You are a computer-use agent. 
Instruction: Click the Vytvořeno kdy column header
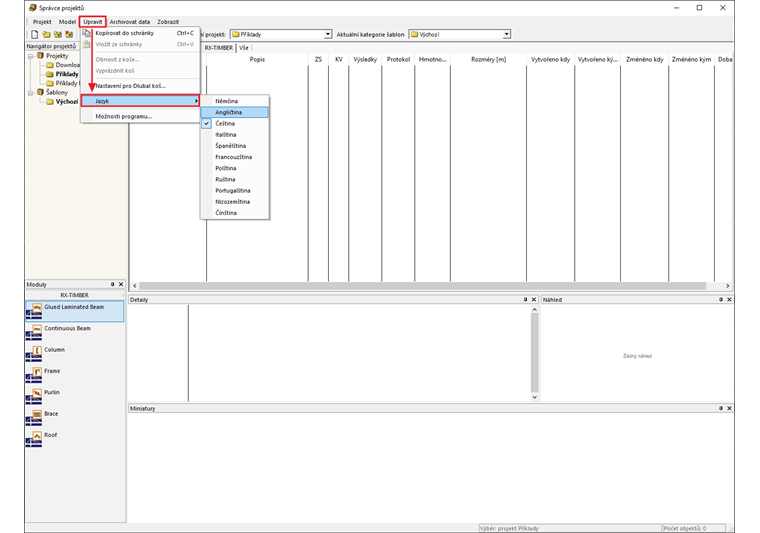(551, 60)
